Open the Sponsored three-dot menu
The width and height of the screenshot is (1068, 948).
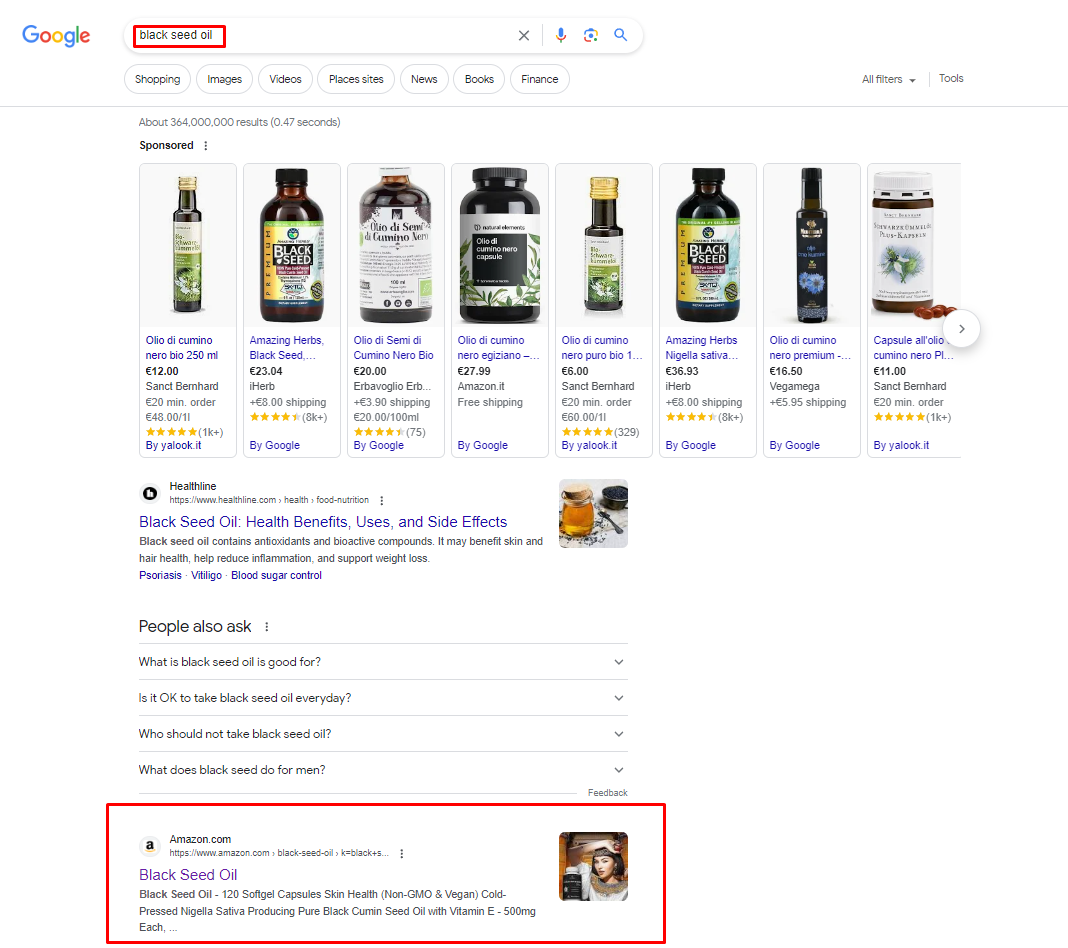206,146
